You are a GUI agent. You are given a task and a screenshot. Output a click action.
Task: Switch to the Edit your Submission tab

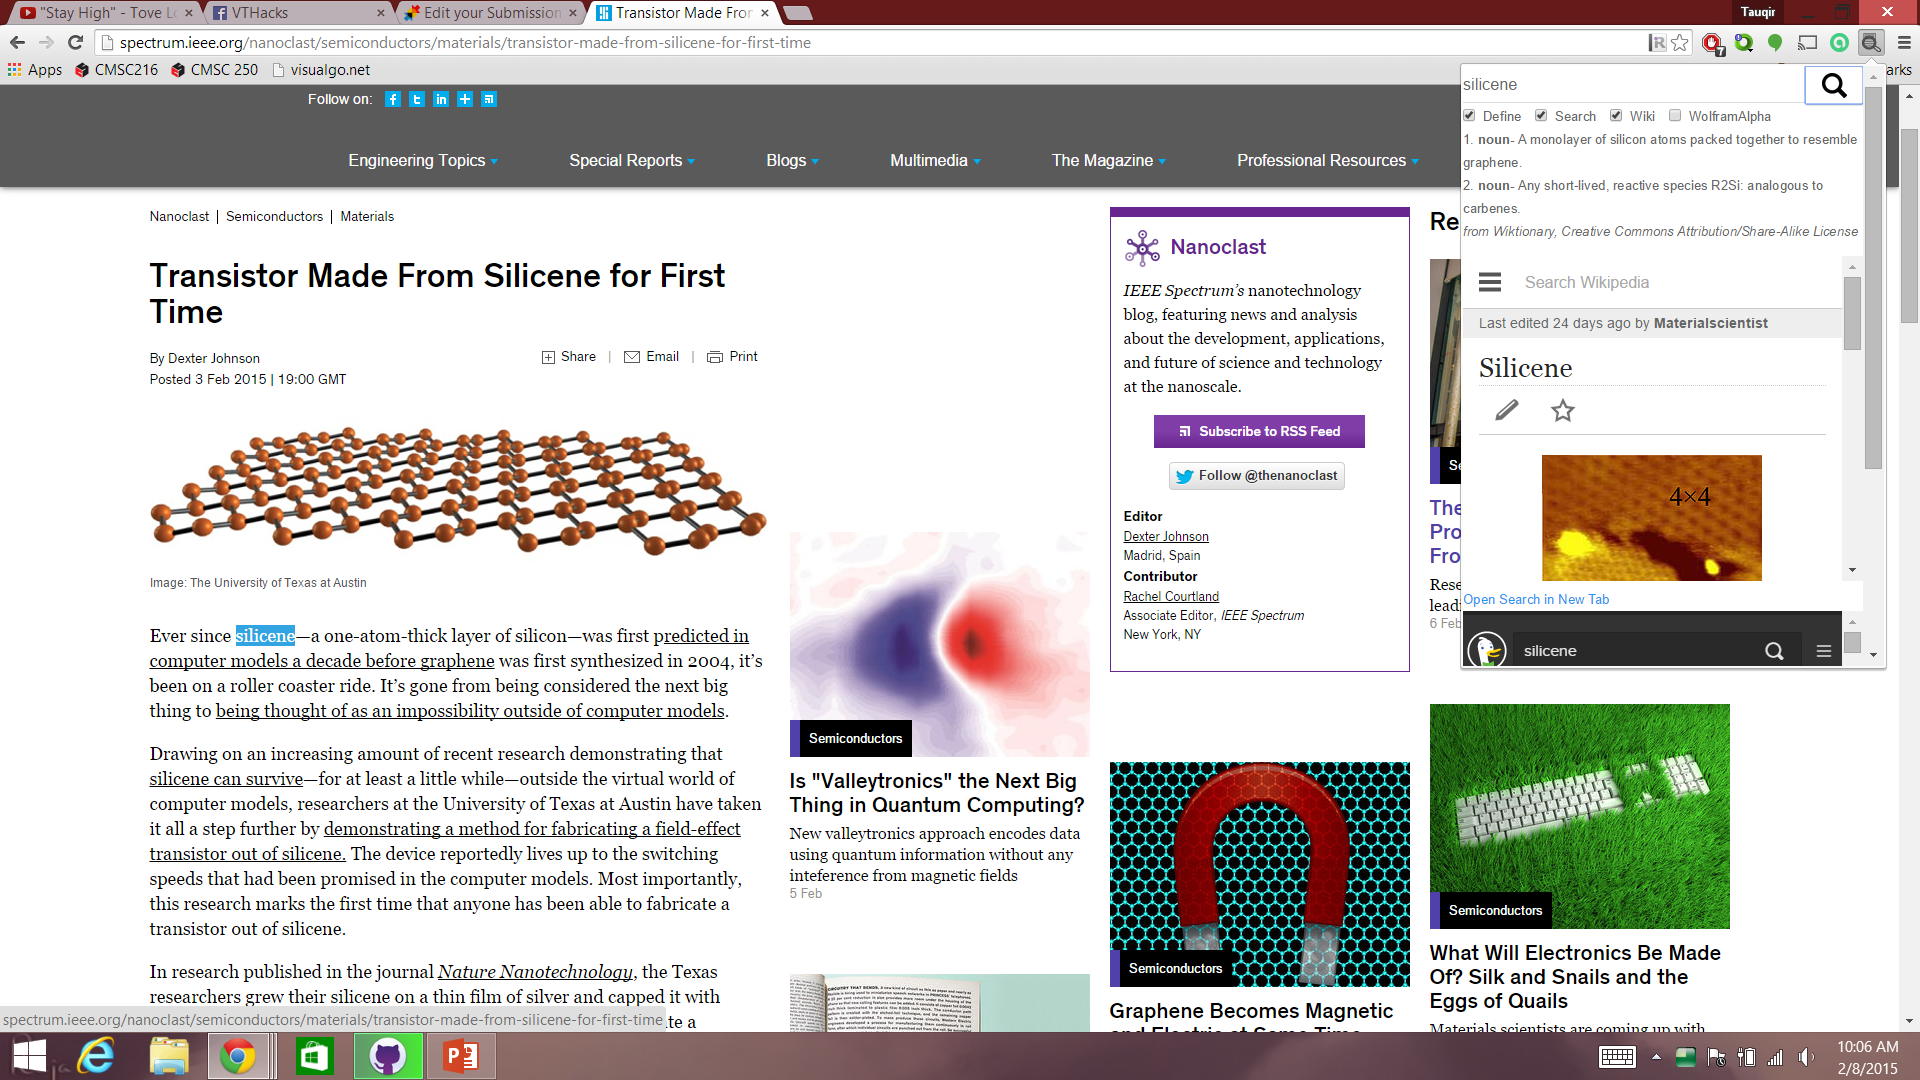pos(490,13)
